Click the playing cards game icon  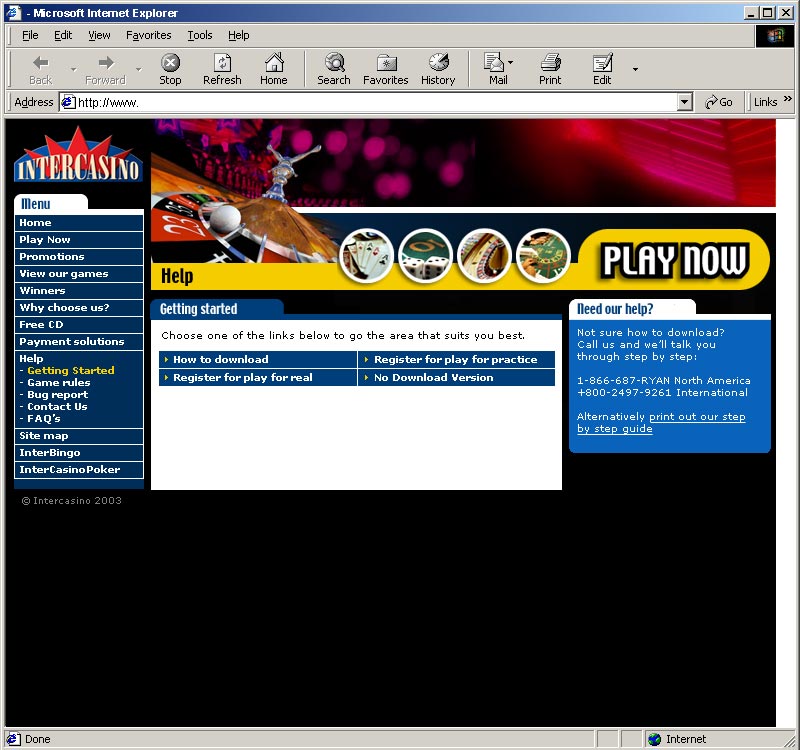pyautogui.click(x=366, y=256)
